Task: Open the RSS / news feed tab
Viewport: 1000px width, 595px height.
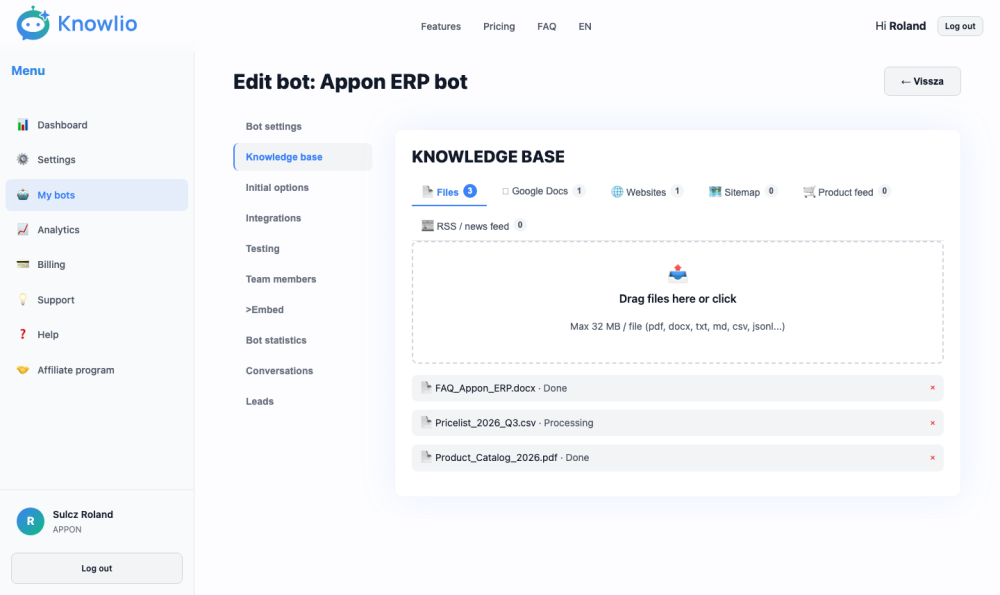Action: point(474,225)
